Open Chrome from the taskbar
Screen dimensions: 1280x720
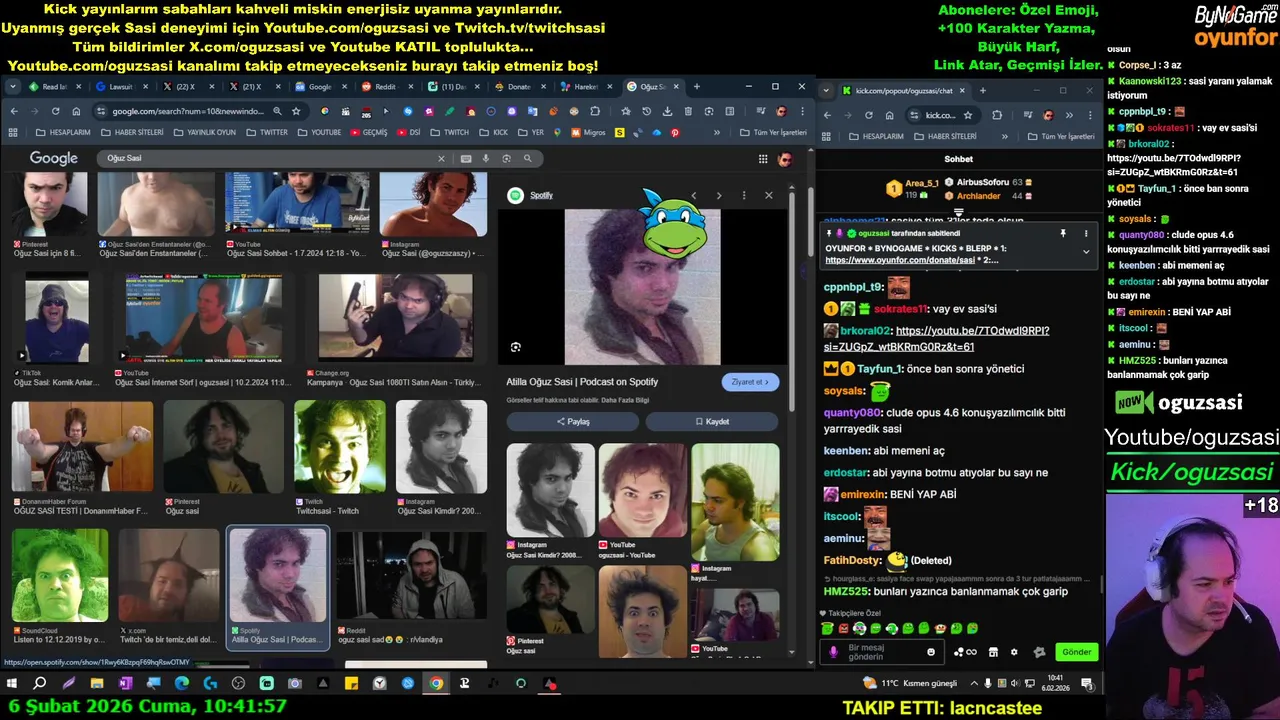(436, 684)
